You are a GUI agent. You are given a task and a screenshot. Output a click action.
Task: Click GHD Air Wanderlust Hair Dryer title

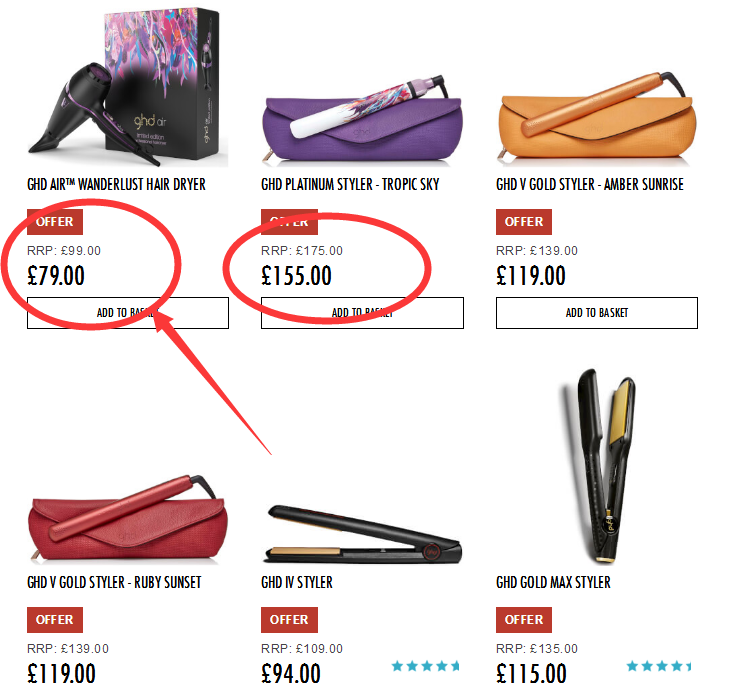[x=116, y=184]
